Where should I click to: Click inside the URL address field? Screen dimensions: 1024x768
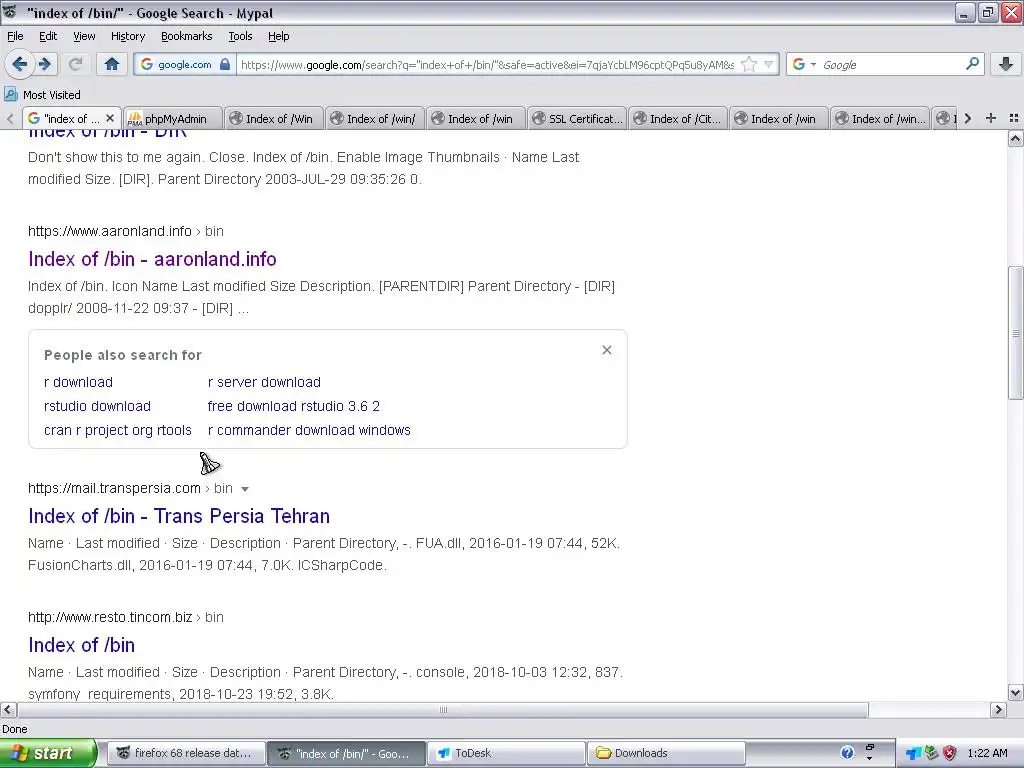click(487, 64)
